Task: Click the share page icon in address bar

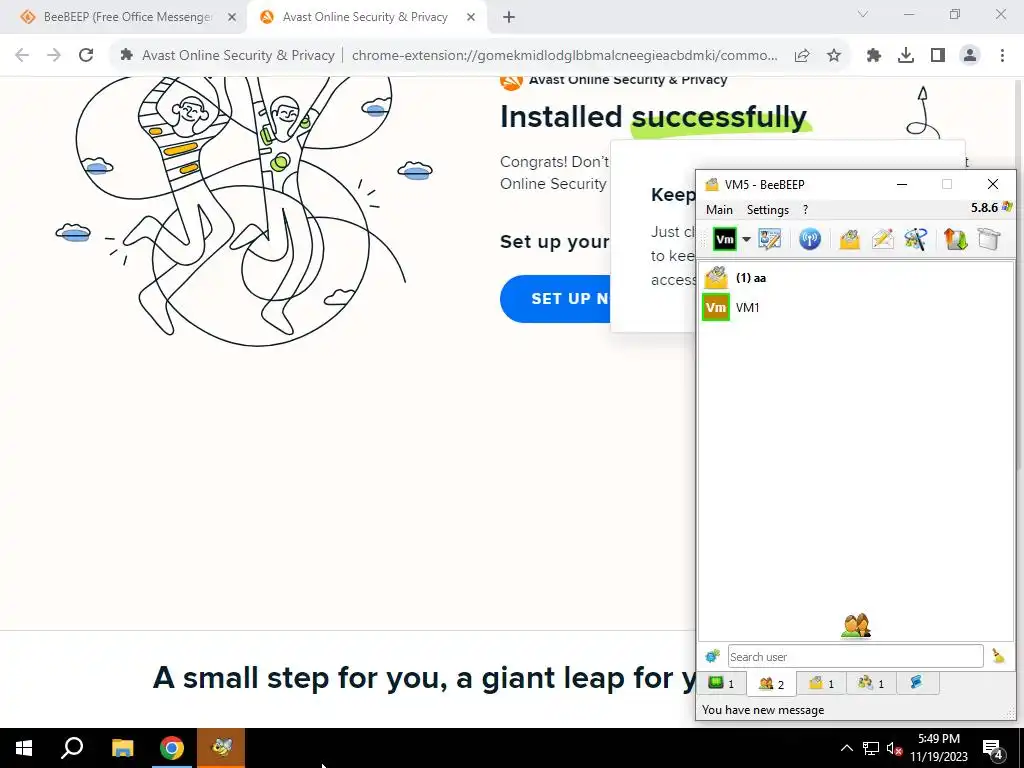Action: tap(802, 56)
